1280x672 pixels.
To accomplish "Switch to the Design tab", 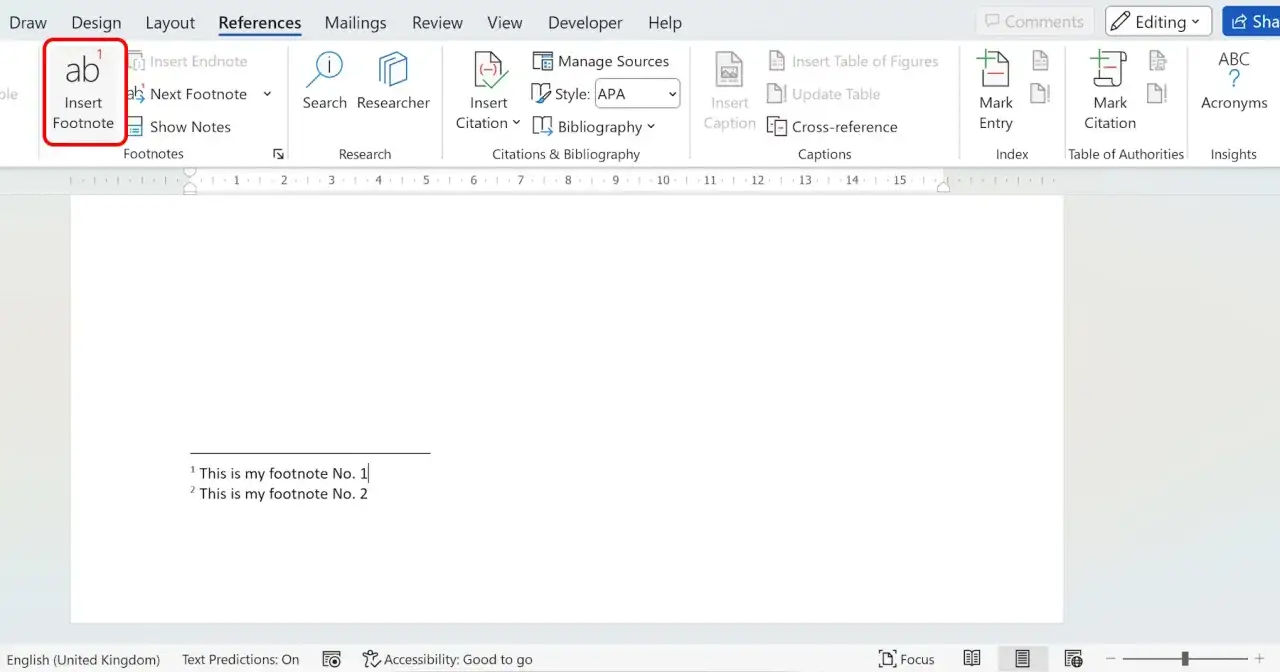I will pos(96,22).
